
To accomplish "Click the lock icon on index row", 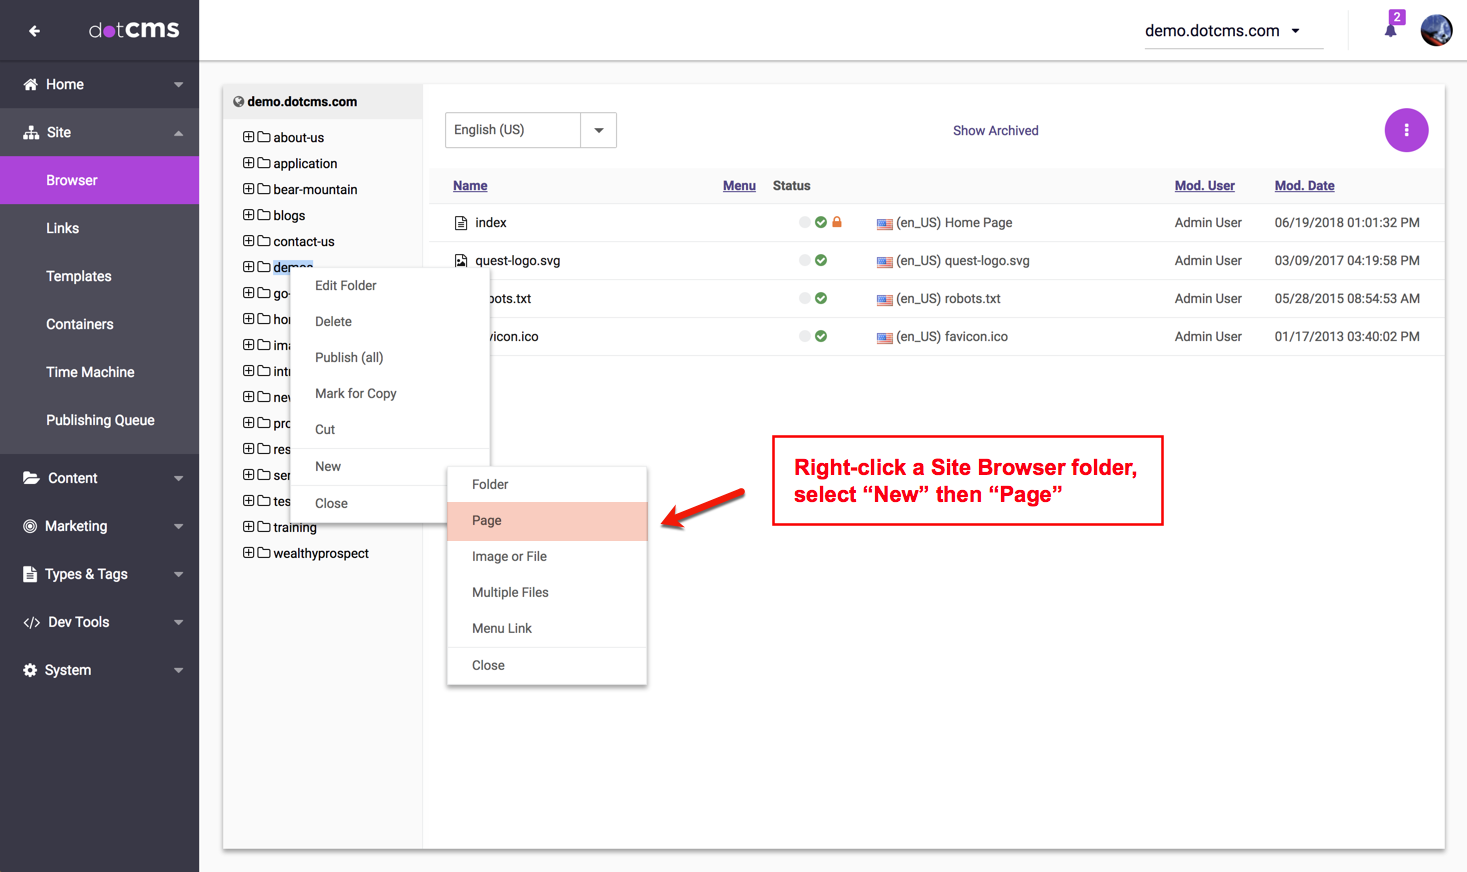I will click(837, 222).
